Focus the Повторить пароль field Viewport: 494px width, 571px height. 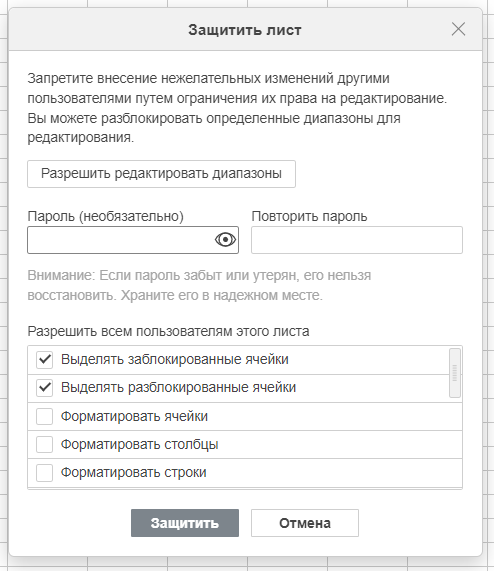[x=357, y=240]
